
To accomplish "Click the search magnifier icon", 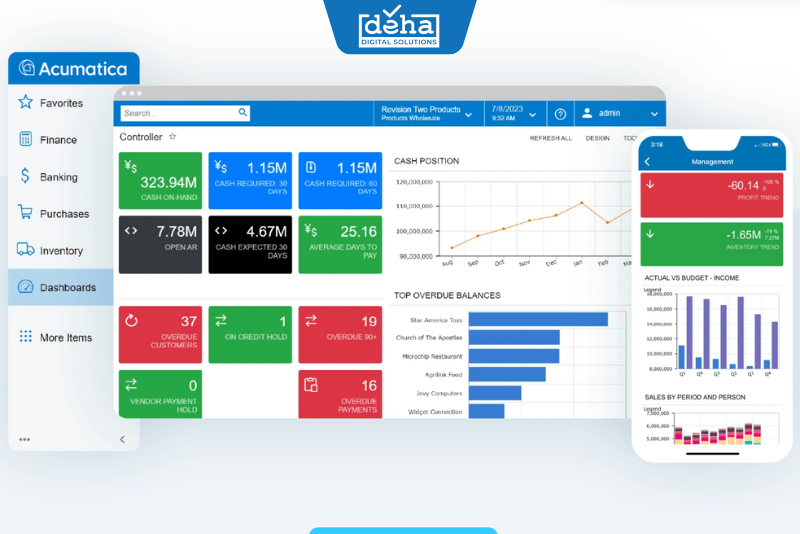I will pos(242,112).
